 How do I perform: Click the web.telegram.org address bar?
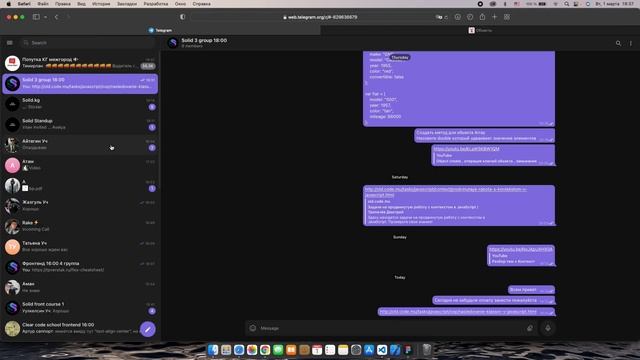(320, 17)
